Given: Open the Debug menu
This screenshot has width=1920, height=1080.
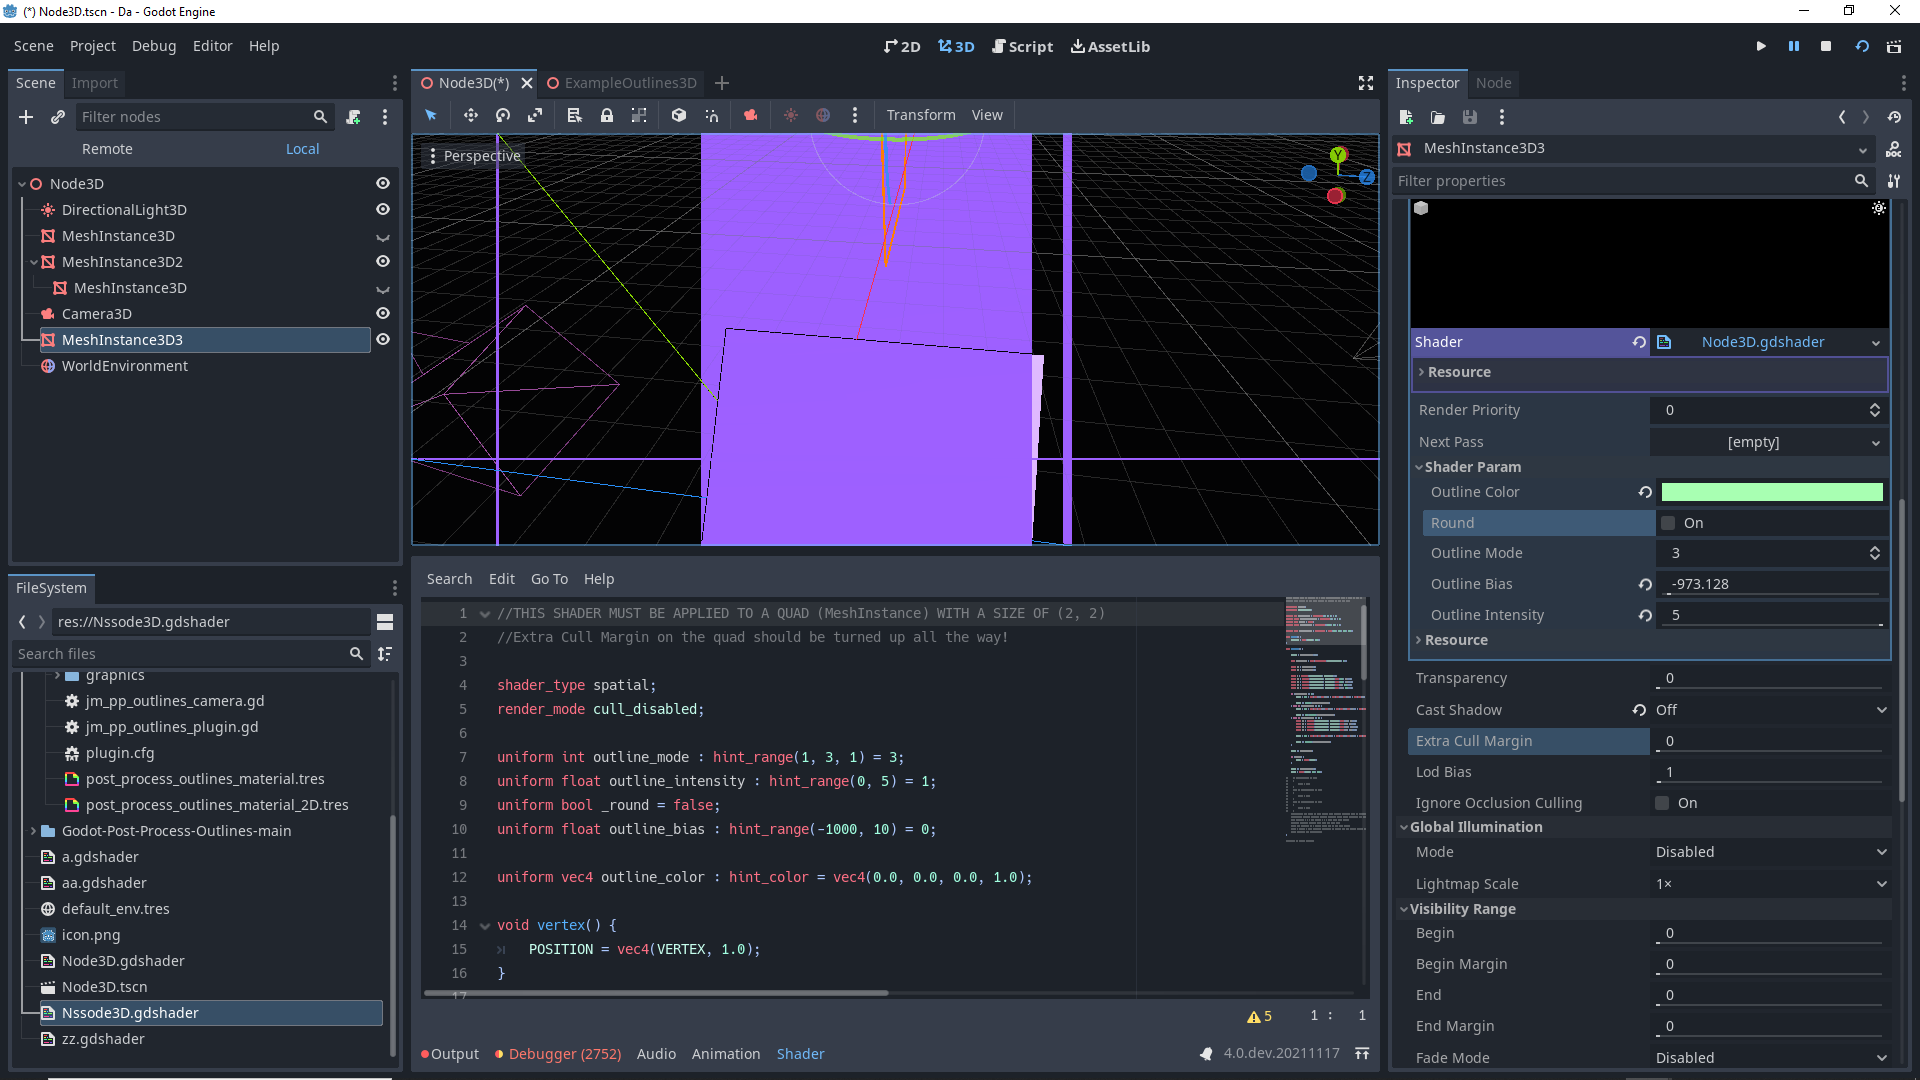Looking at the screenshot, I should tap(153, 46).
